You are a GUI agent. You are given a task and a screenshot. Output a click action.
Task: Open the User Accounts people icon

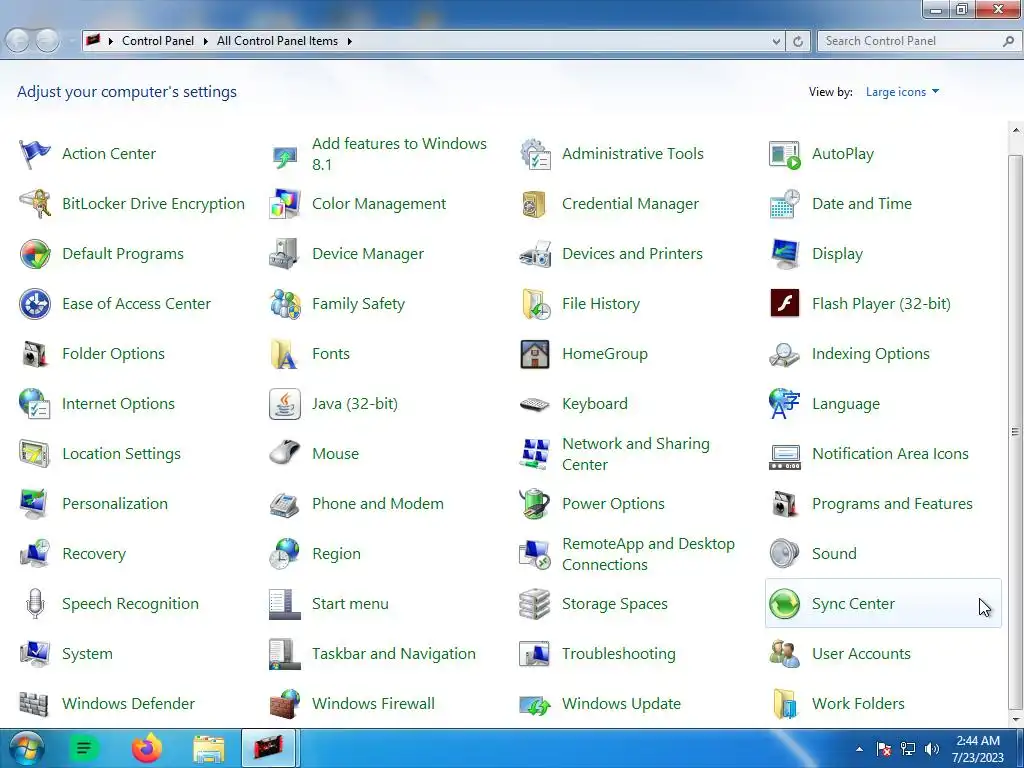pyautogui.click(x=784, y=654)
